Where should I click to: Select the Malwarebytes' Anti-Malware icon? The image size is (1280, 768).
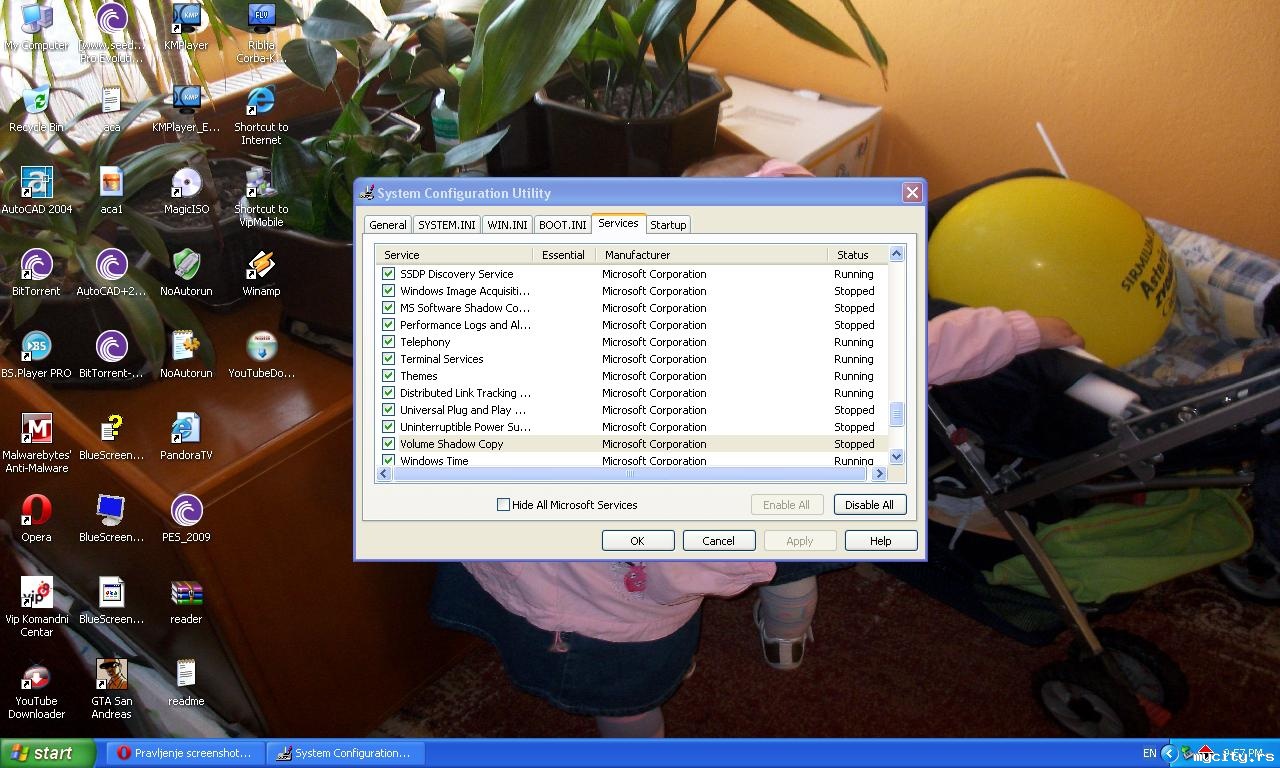tap(37, 442)
